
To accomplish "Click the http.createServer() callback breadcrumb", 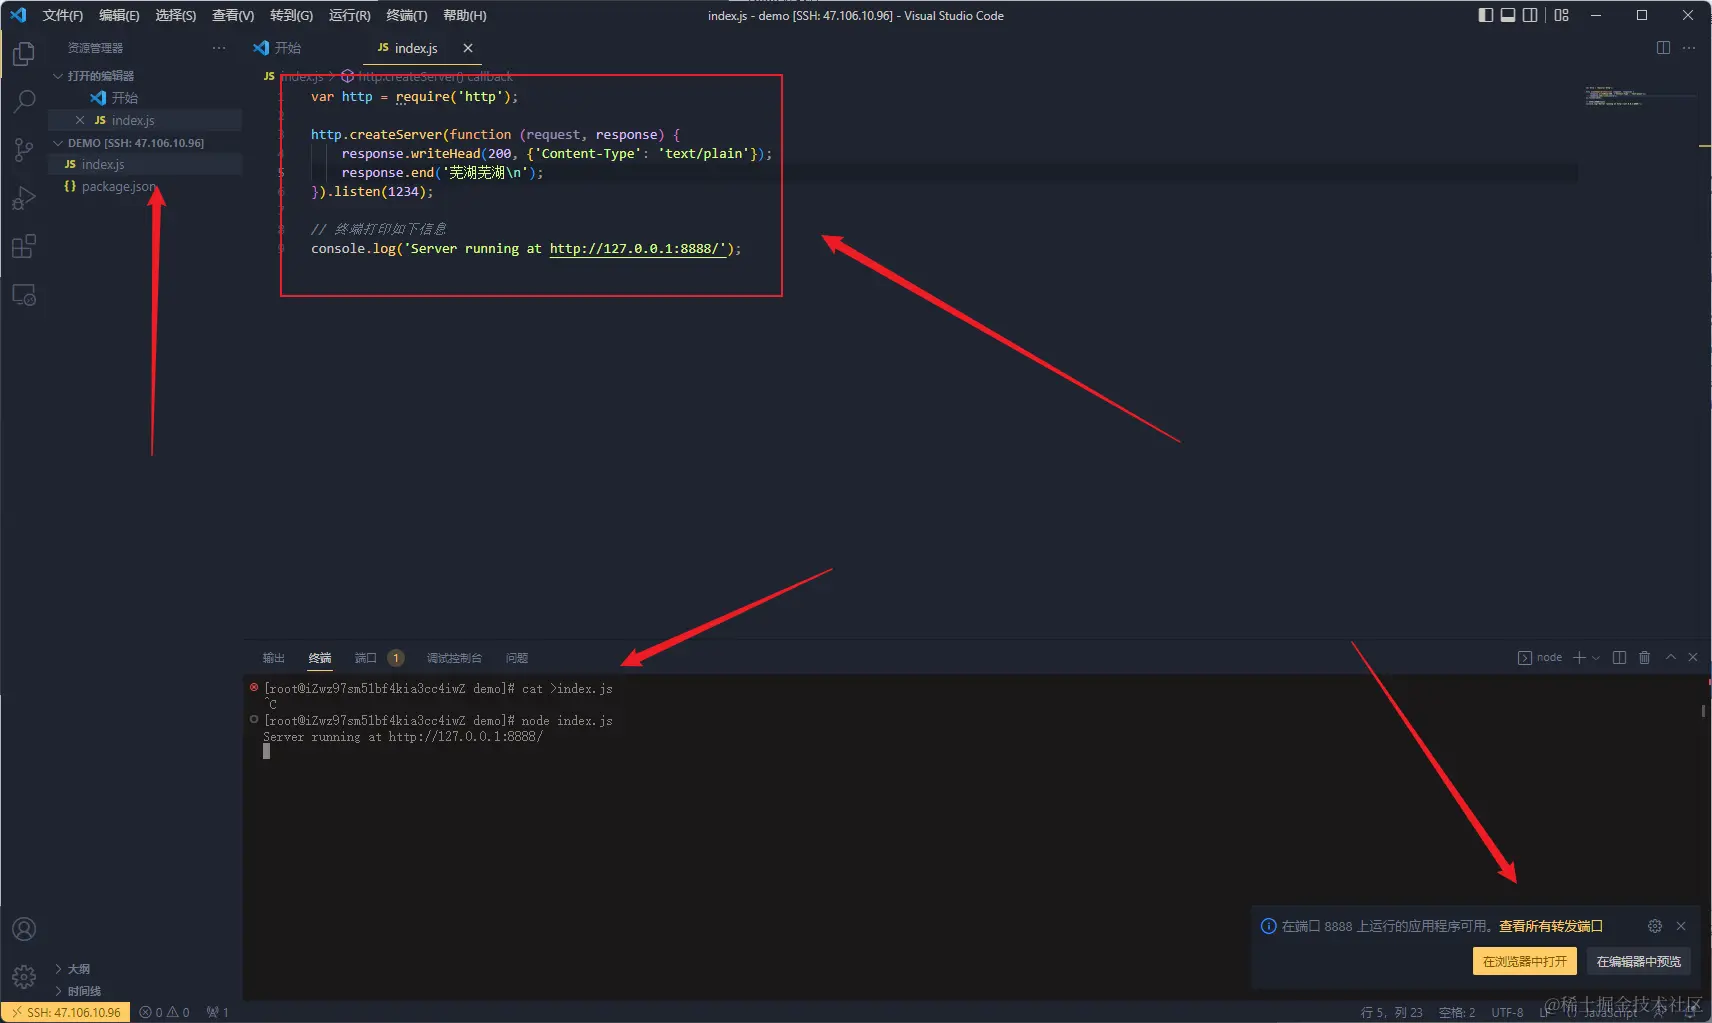I will click(427, 76).
